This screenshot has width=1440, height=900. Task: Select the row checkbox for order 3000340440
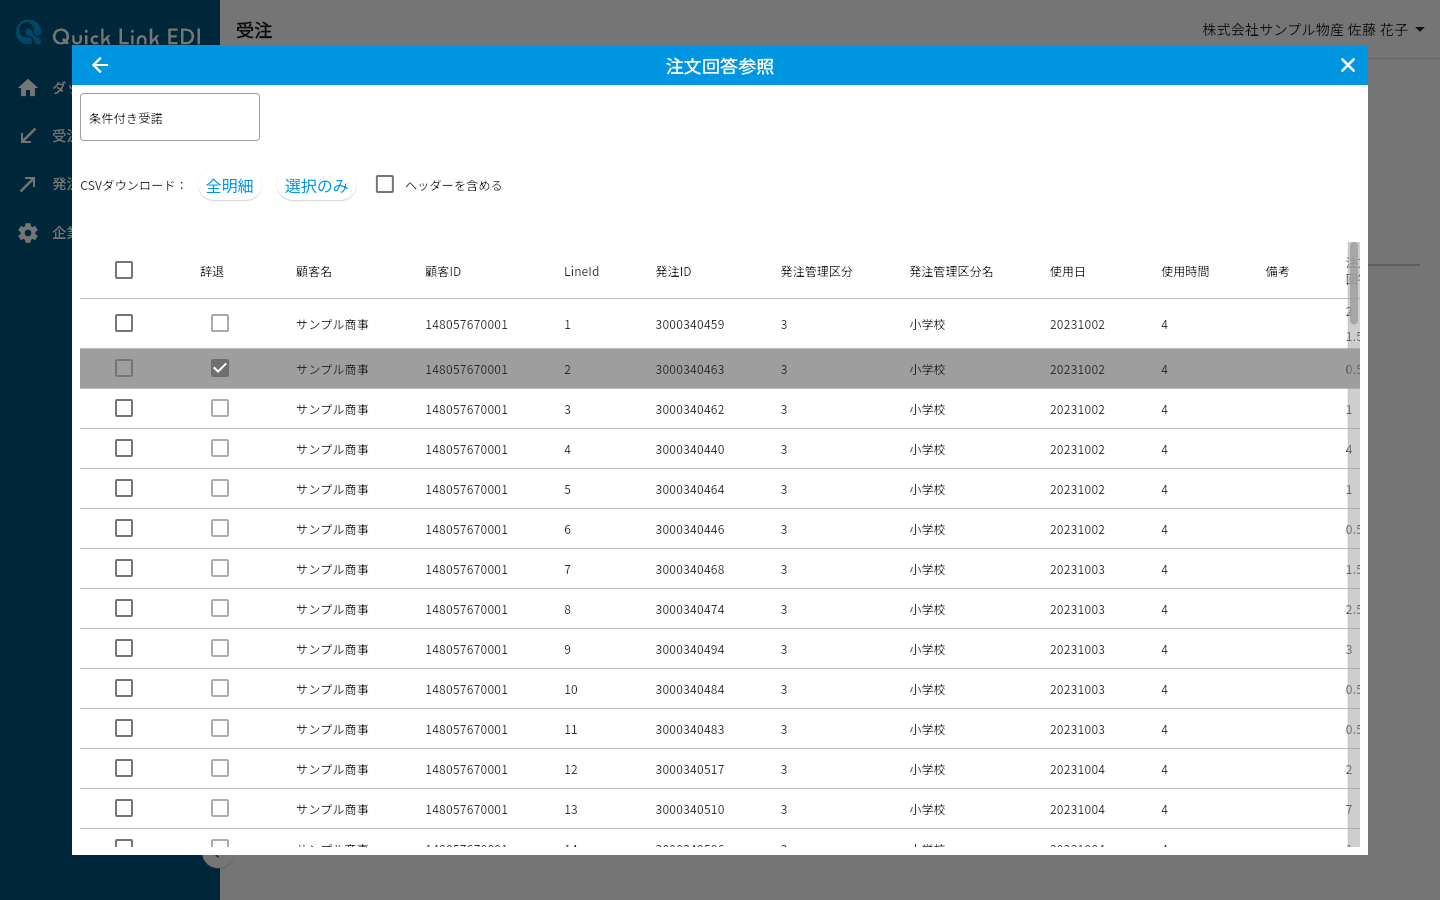coord(124,448)
